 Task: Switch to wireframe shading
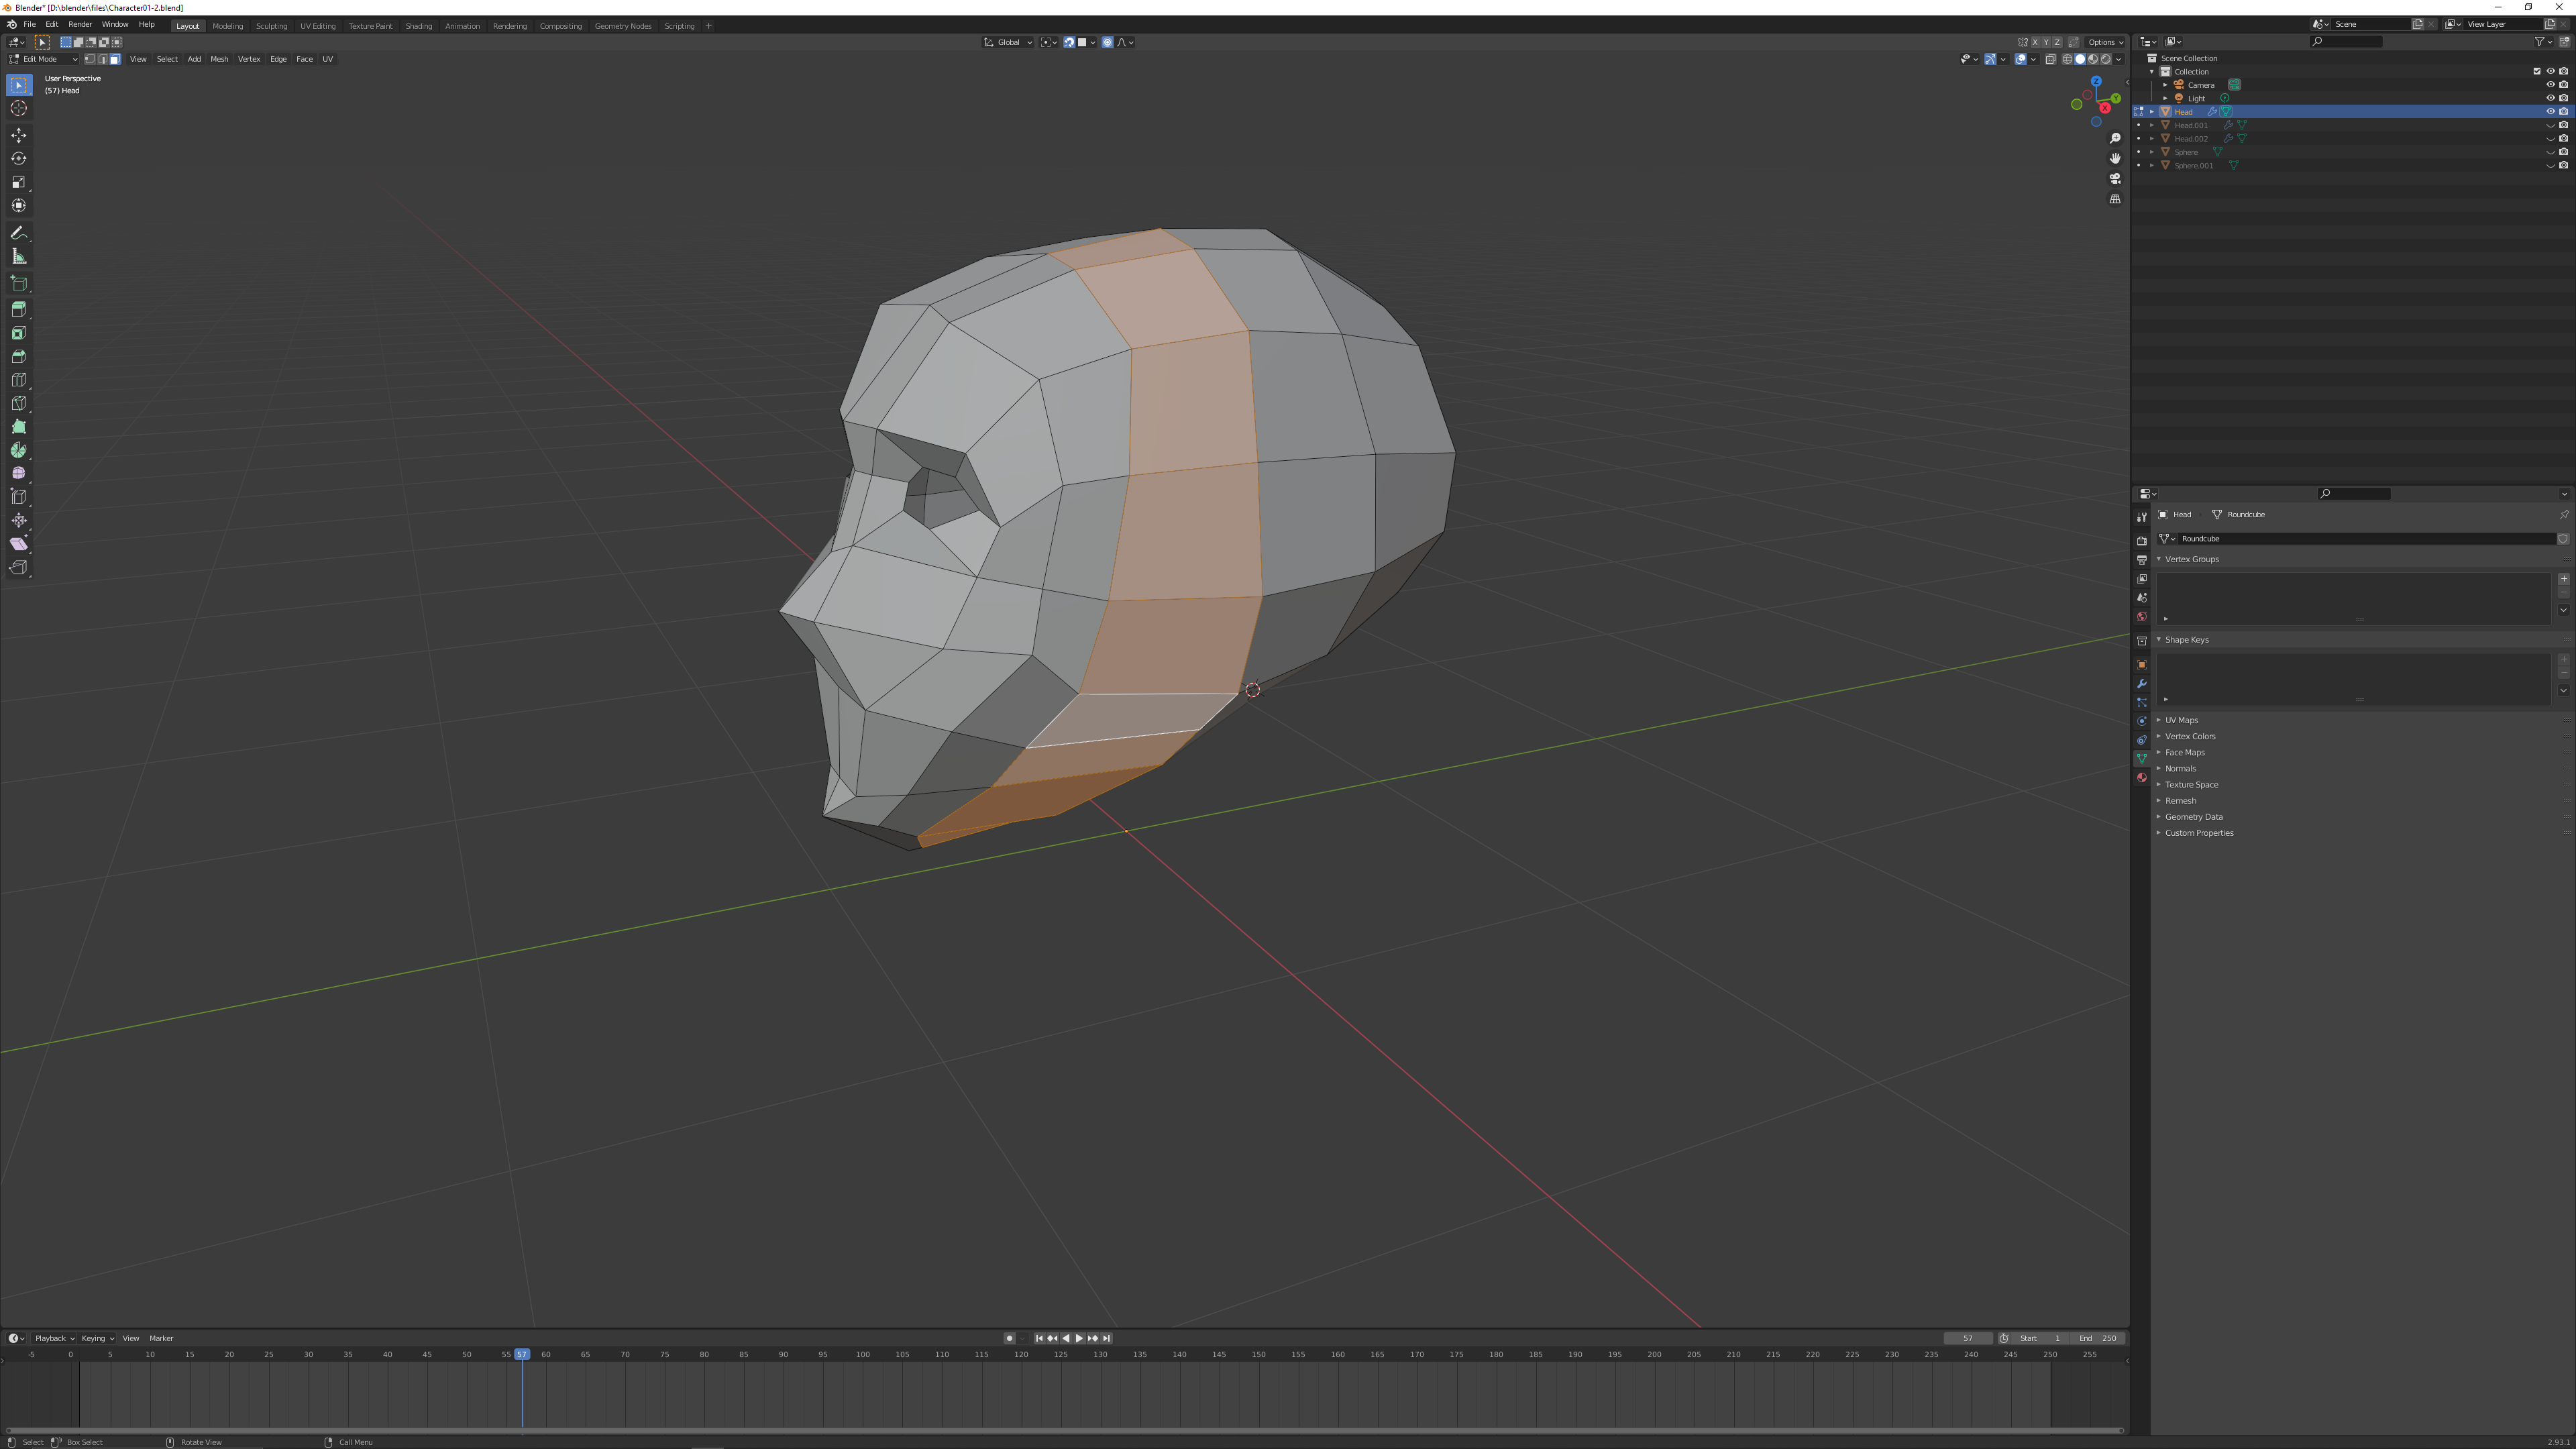pos(2067,59)
